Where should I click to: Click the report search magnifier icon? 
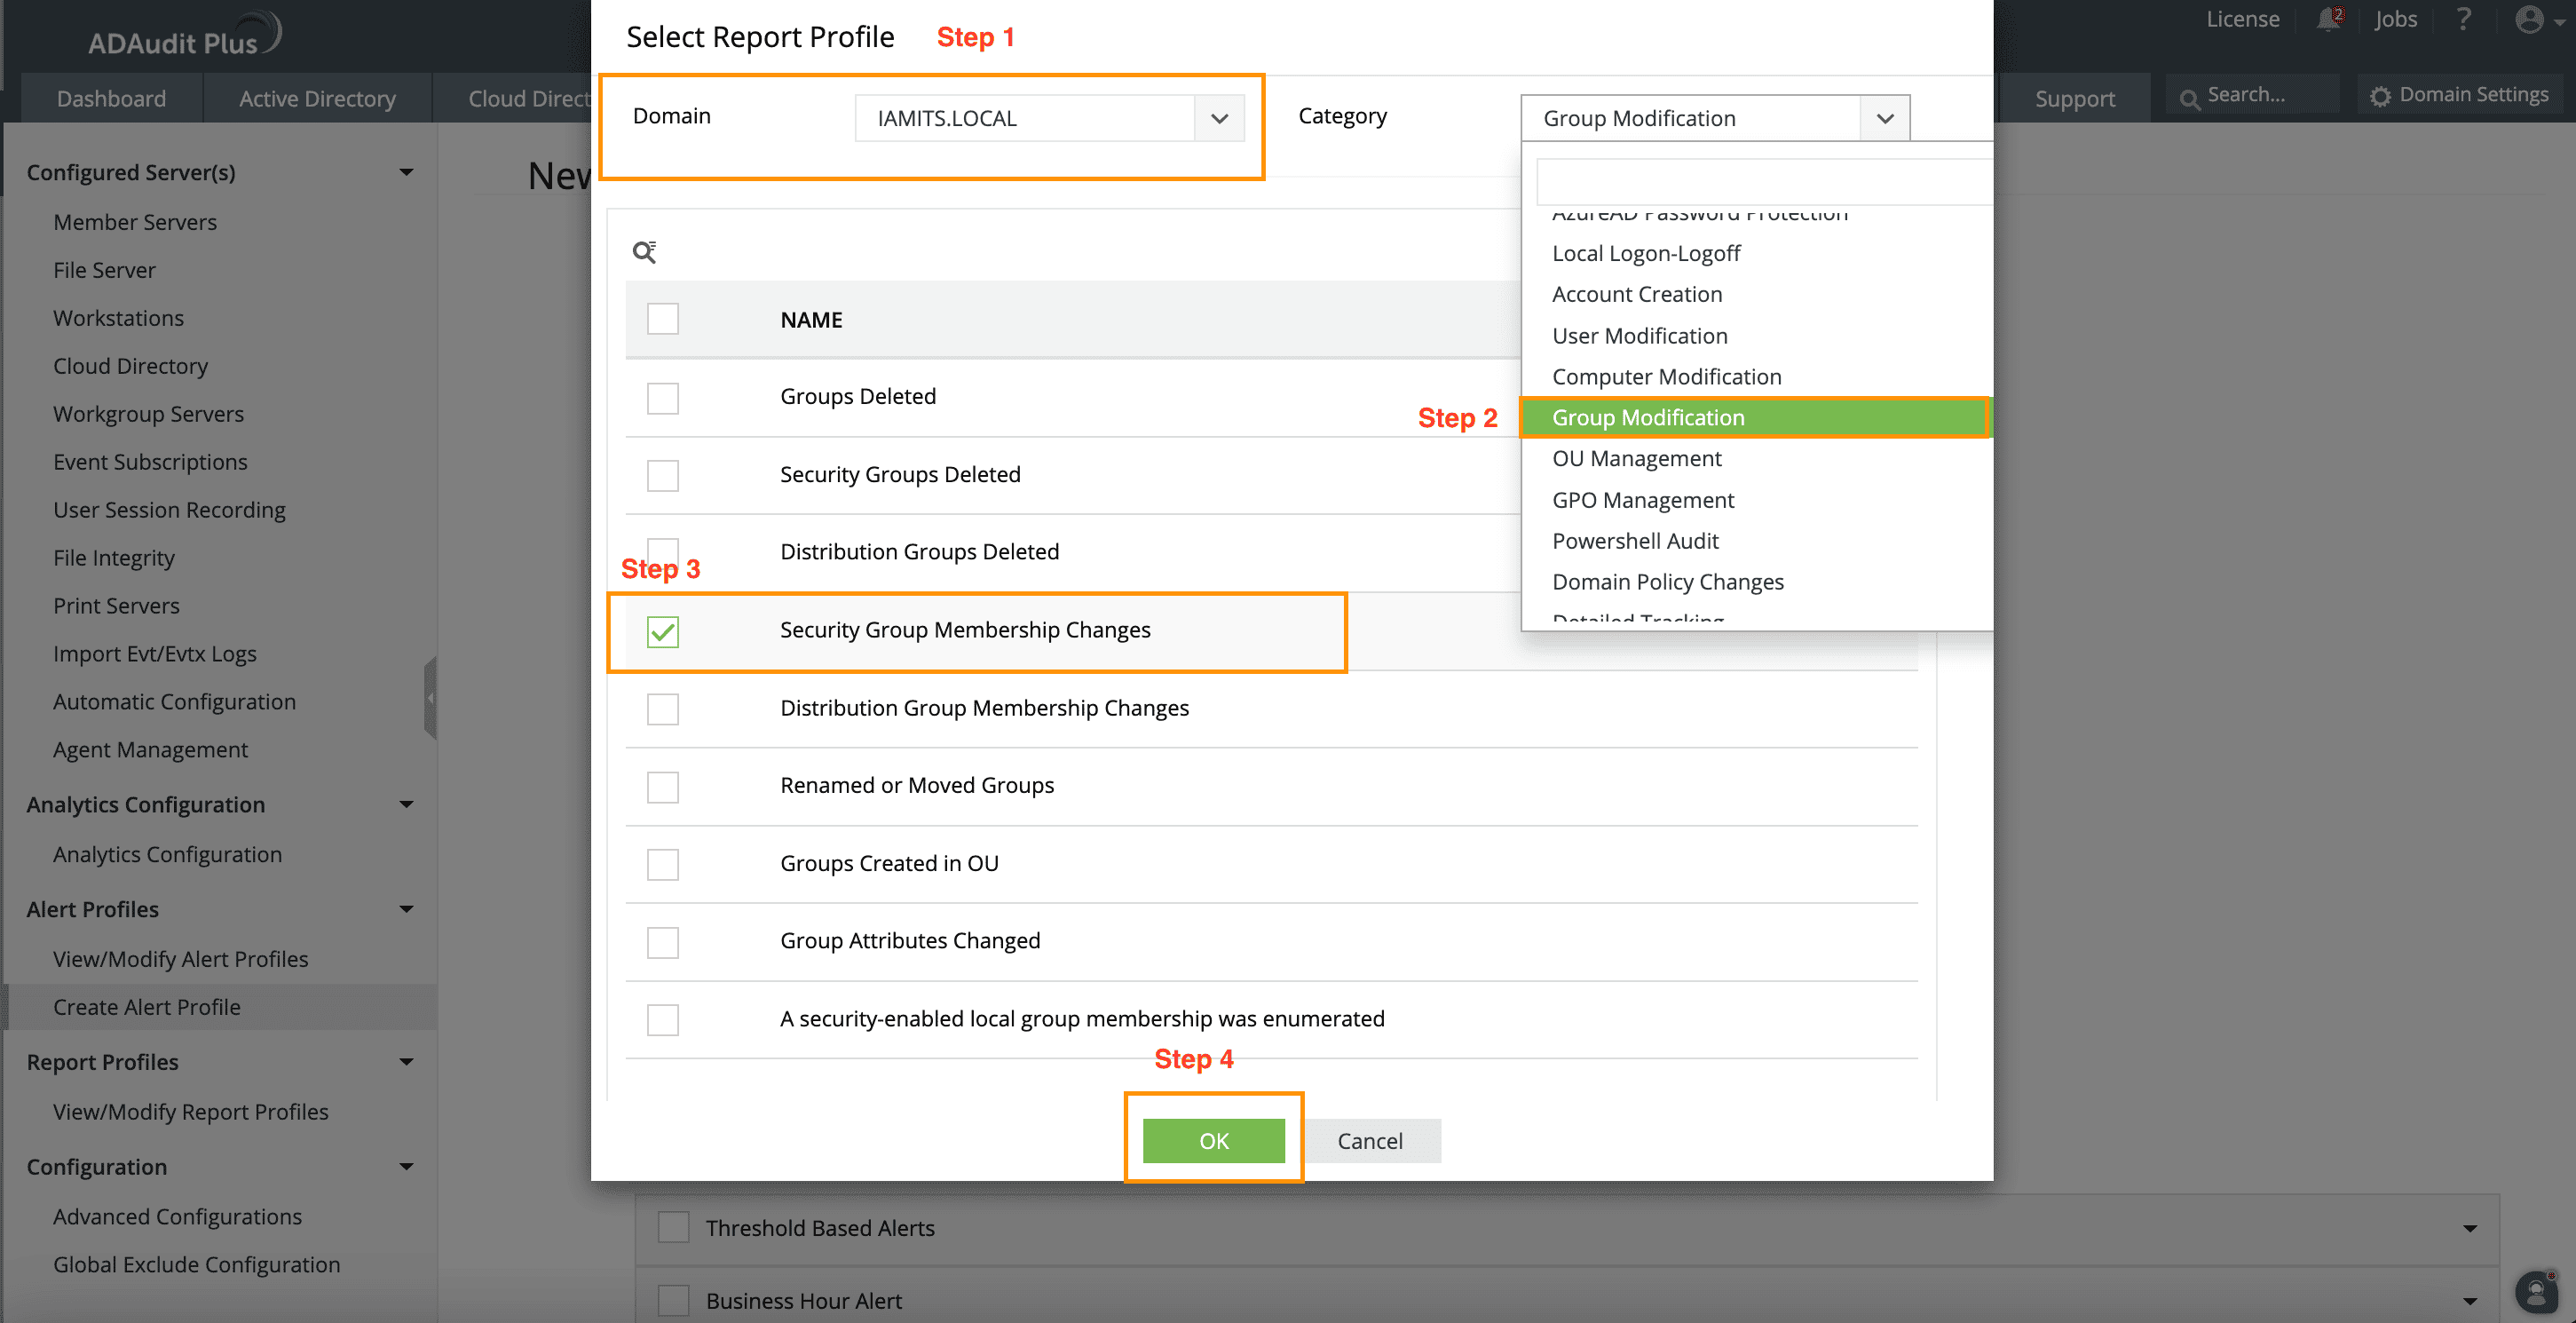tap(644, 252)
